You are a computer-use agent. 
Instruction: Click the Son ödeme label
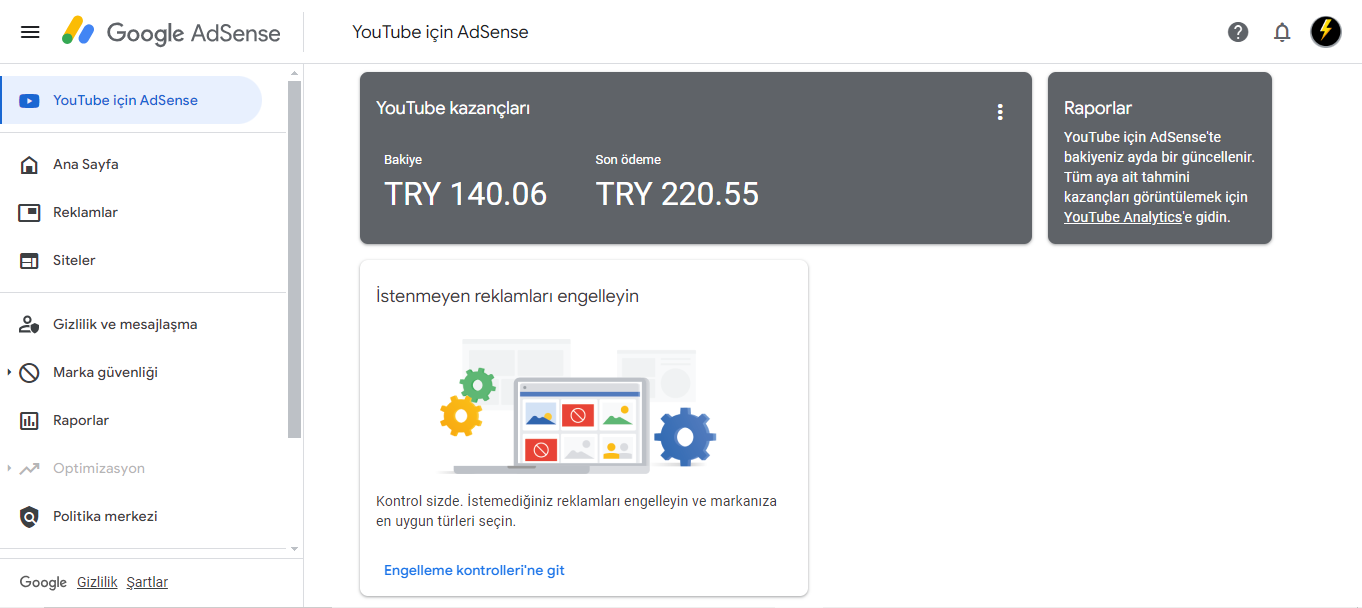tap(628, 159)
